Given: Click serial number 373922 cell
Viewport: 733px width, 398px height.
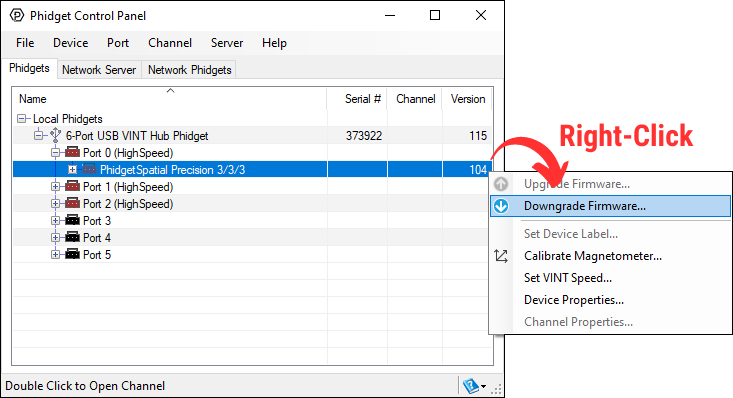Looking at the screenshot, I should pos(364,136).
